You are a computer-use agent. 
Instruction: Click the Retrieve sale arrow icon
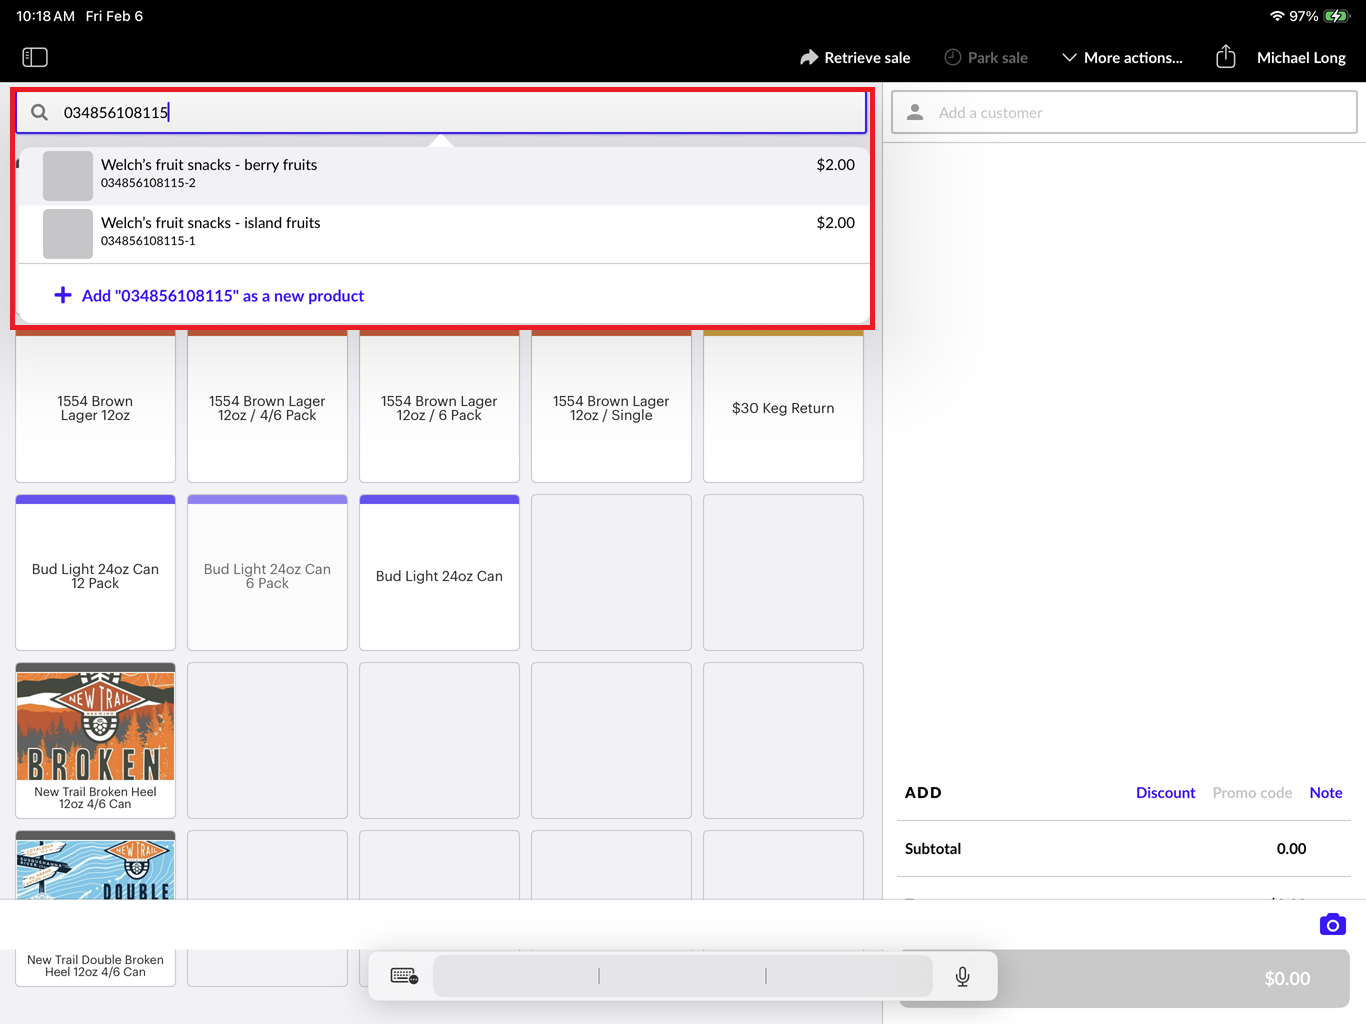(809, 57)
